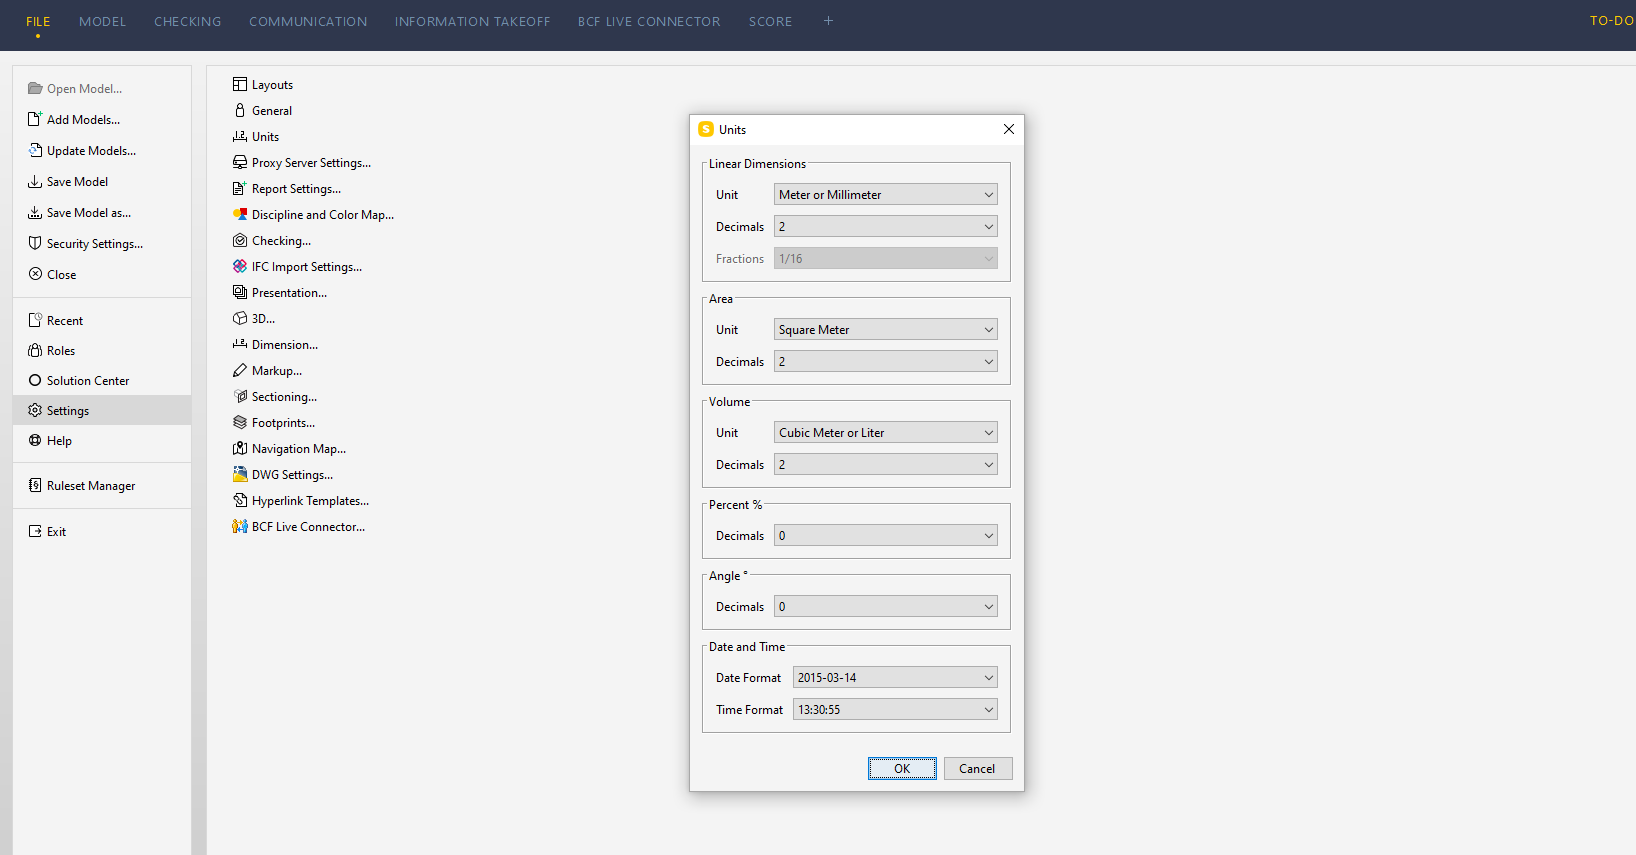Cancel the Units dialog

[x=977, y=768]
